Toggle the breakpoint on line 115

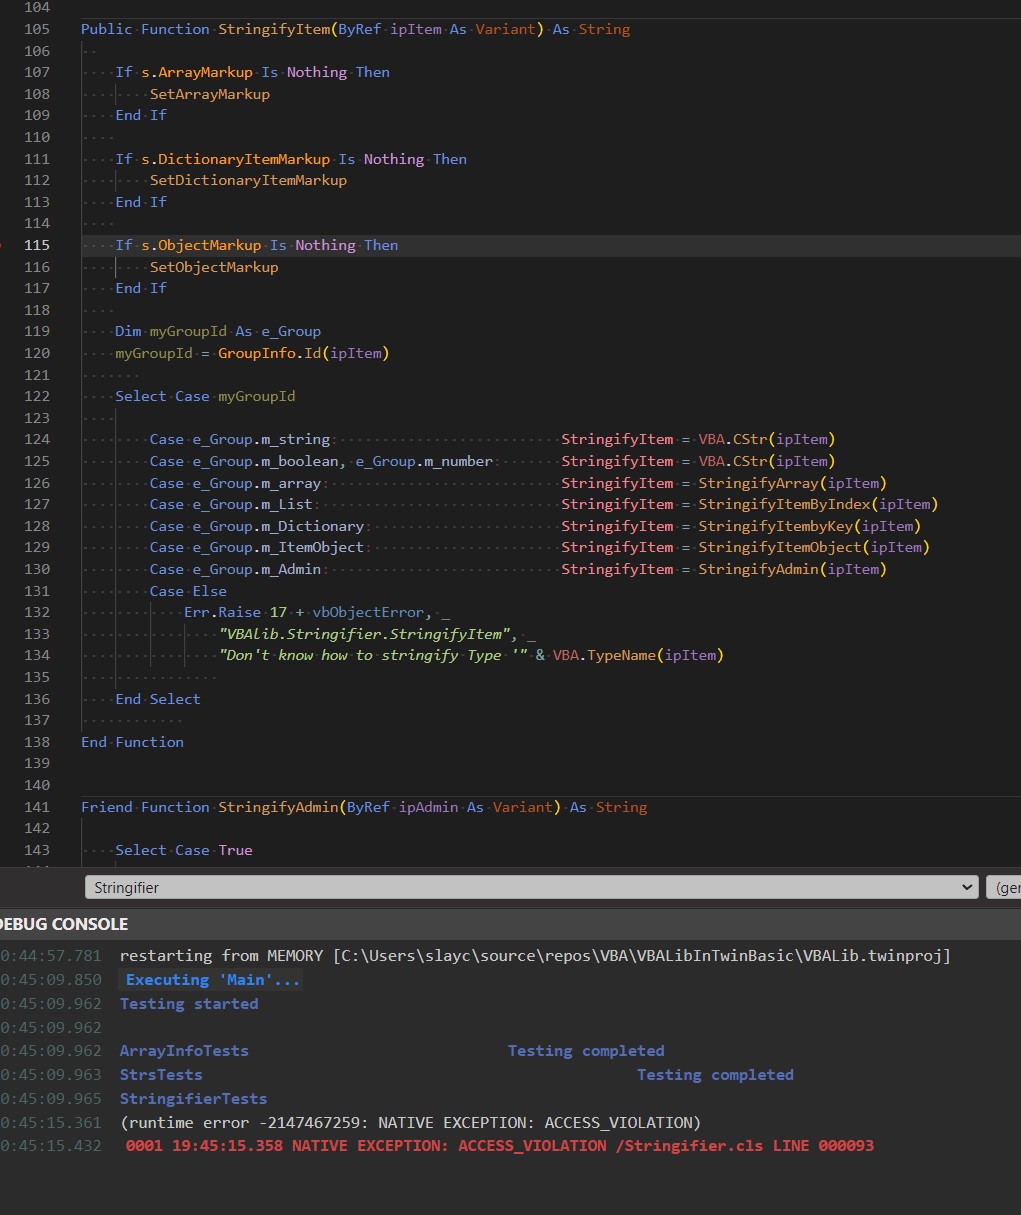[x=8, y=245]
